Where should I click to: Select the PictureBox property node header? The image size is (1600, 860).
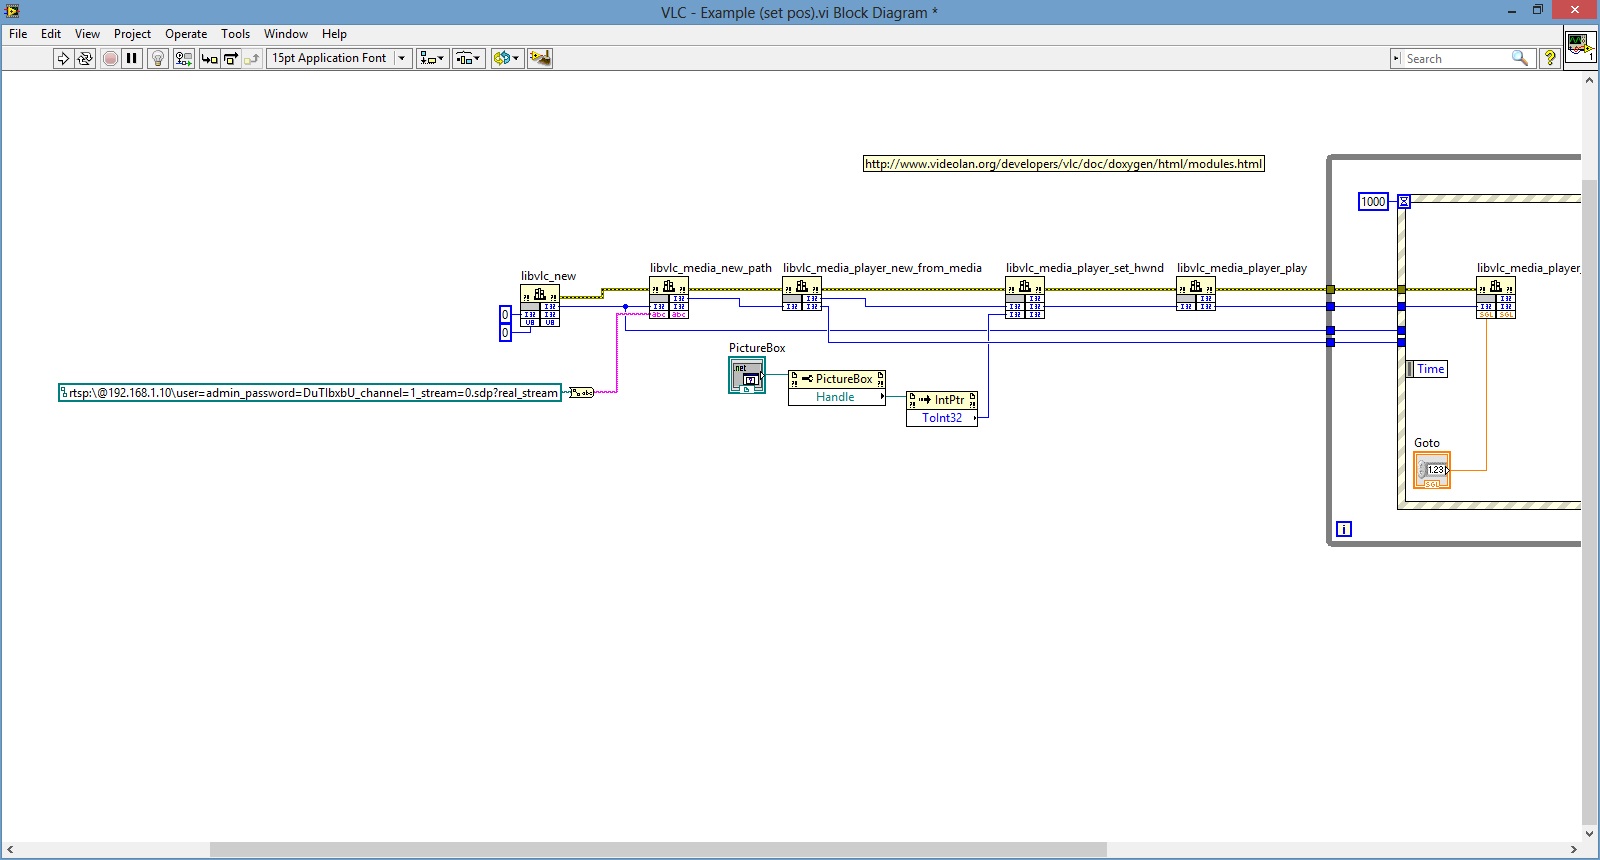point(837,379)
